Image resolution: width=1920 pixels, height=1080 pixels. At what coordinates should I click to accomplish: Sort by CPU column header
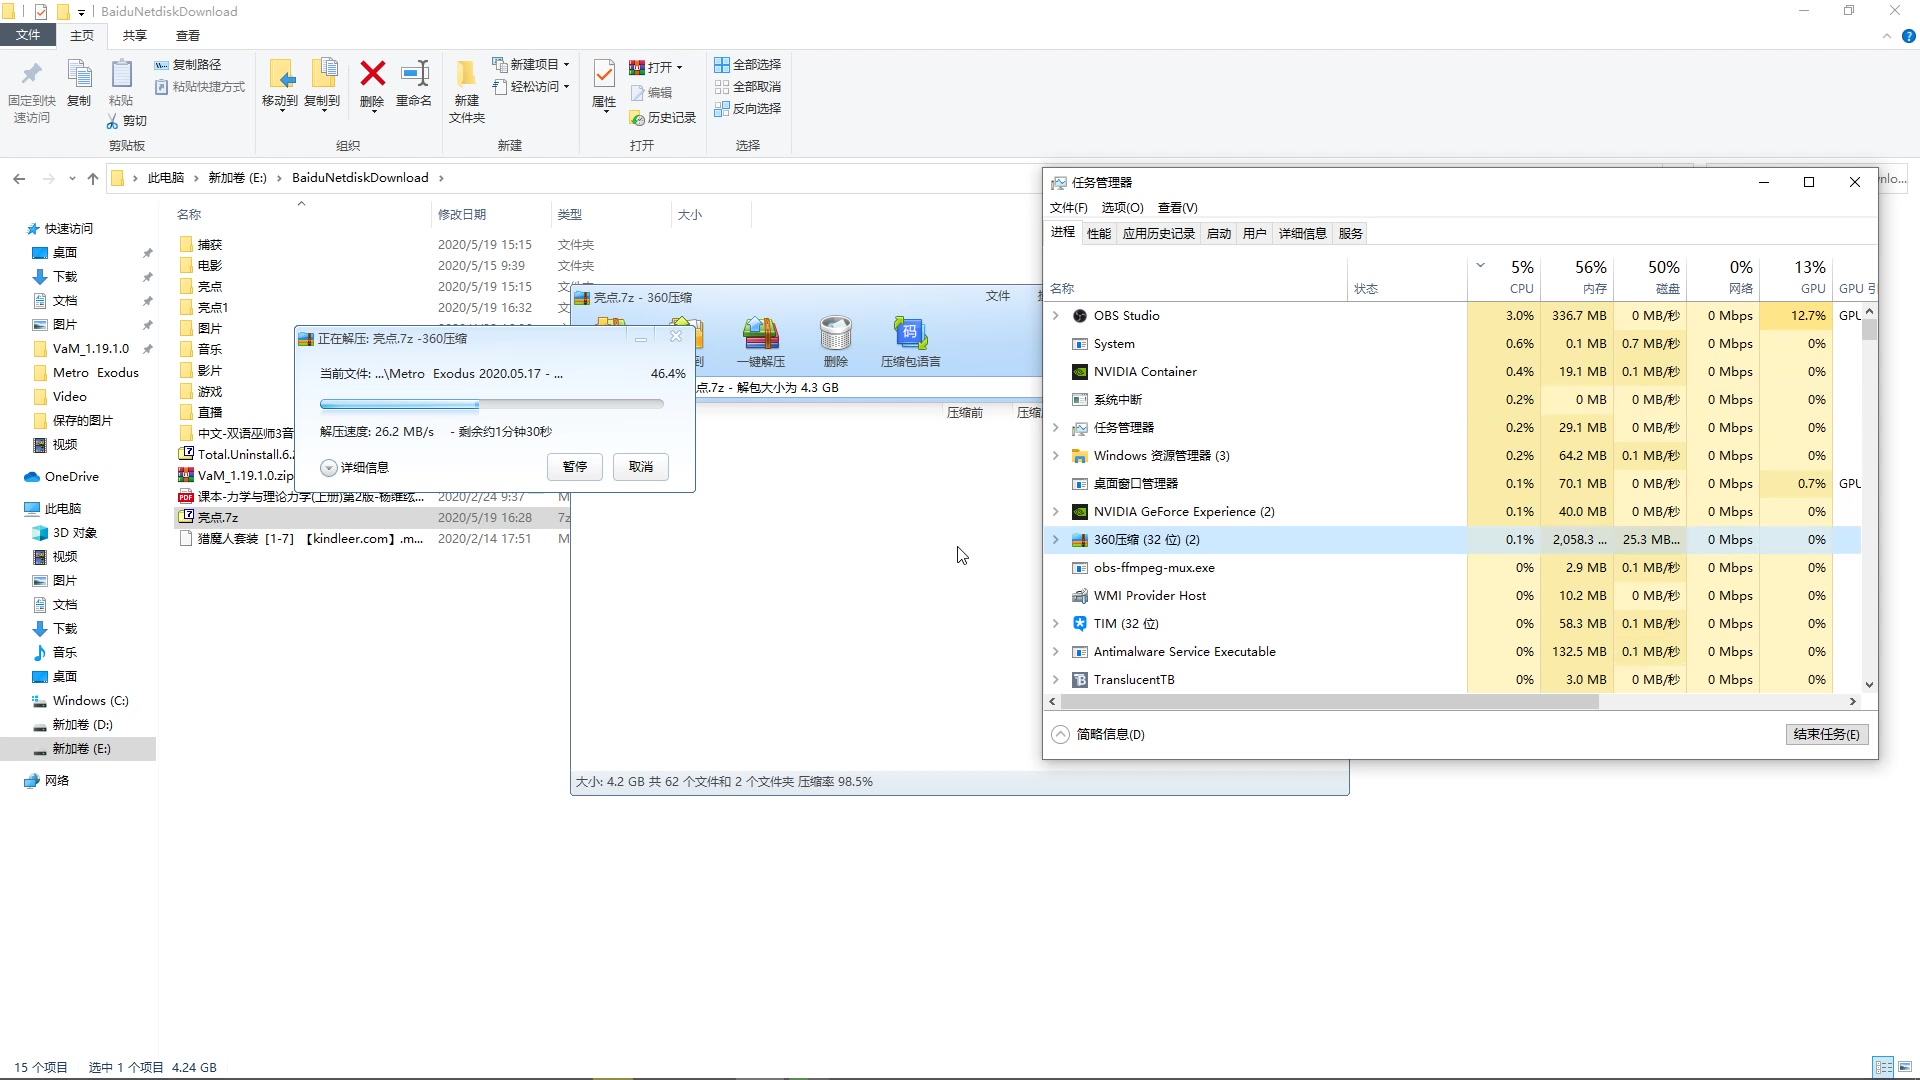pyautogui.click(x=1505, y=276)
